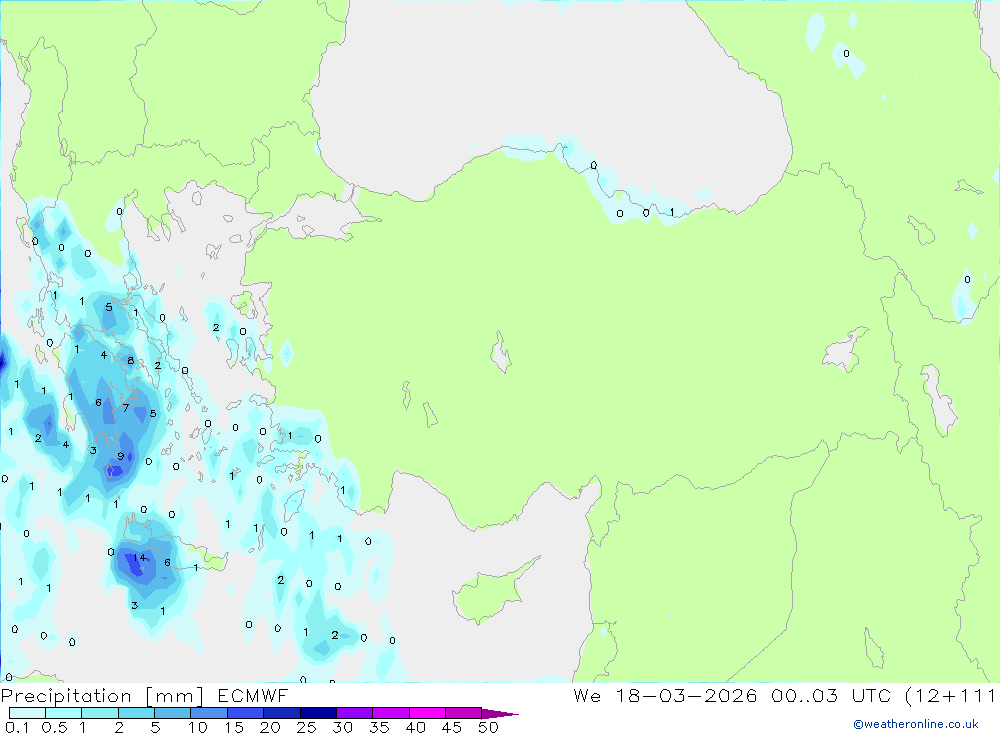Click the 30–35 mm purple legend swatch
The height and width of the screenshot is (733, 1000).
355,713
